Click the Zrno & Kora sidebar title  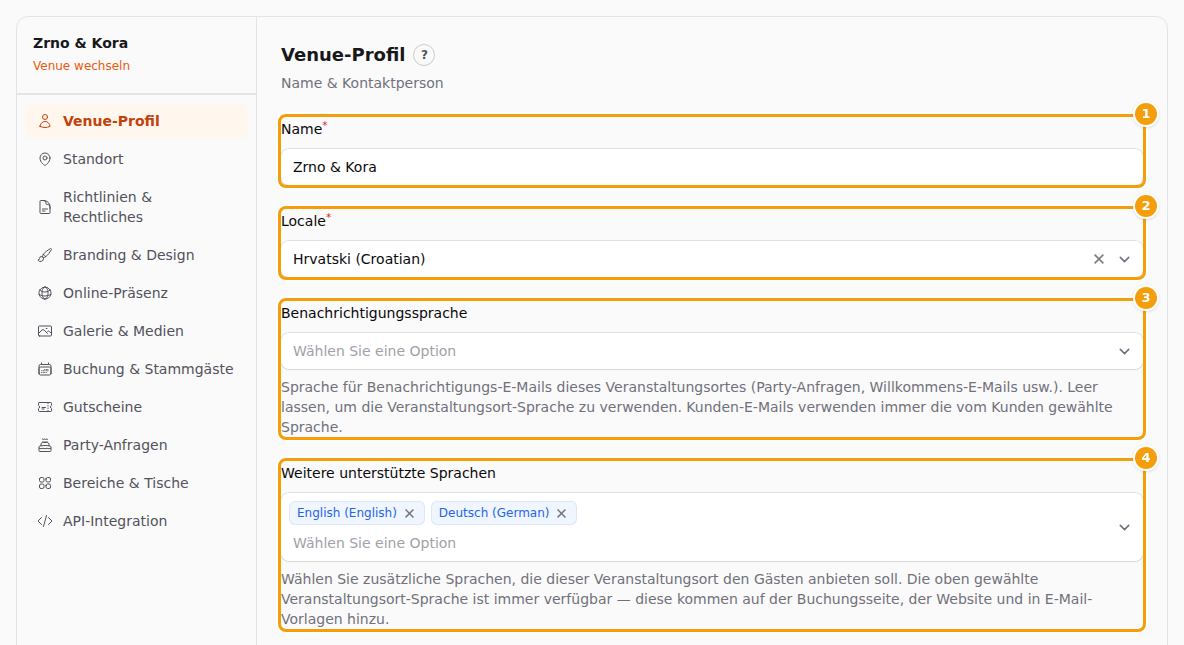coord(80,43)
